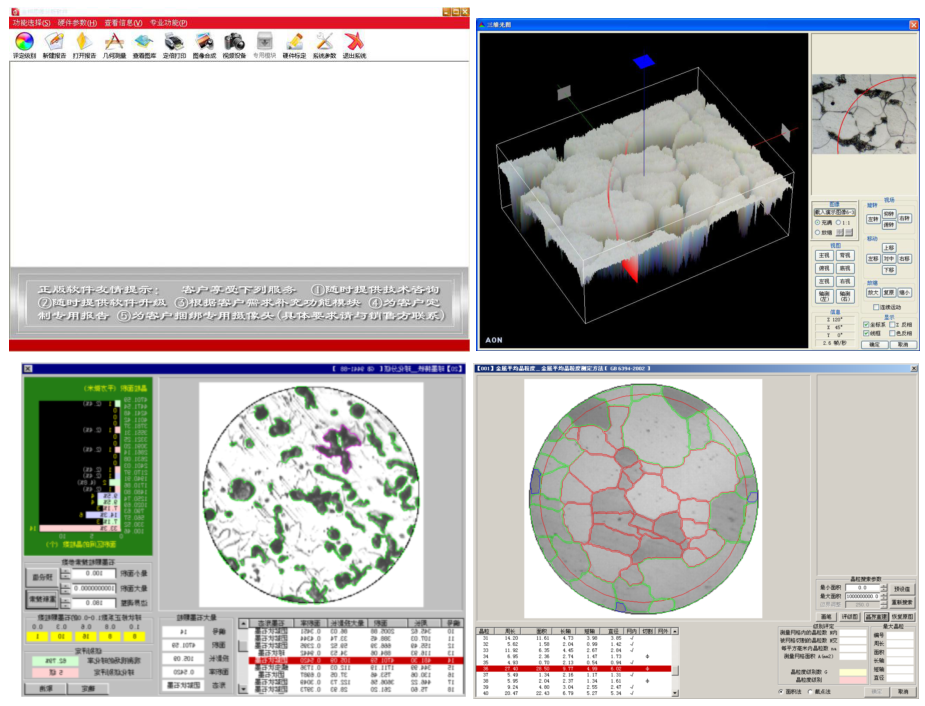The width and height of the screenshot is (925, 706).
Task: Open the 系统参数 settings icon
Action: [x=324, y=42]
